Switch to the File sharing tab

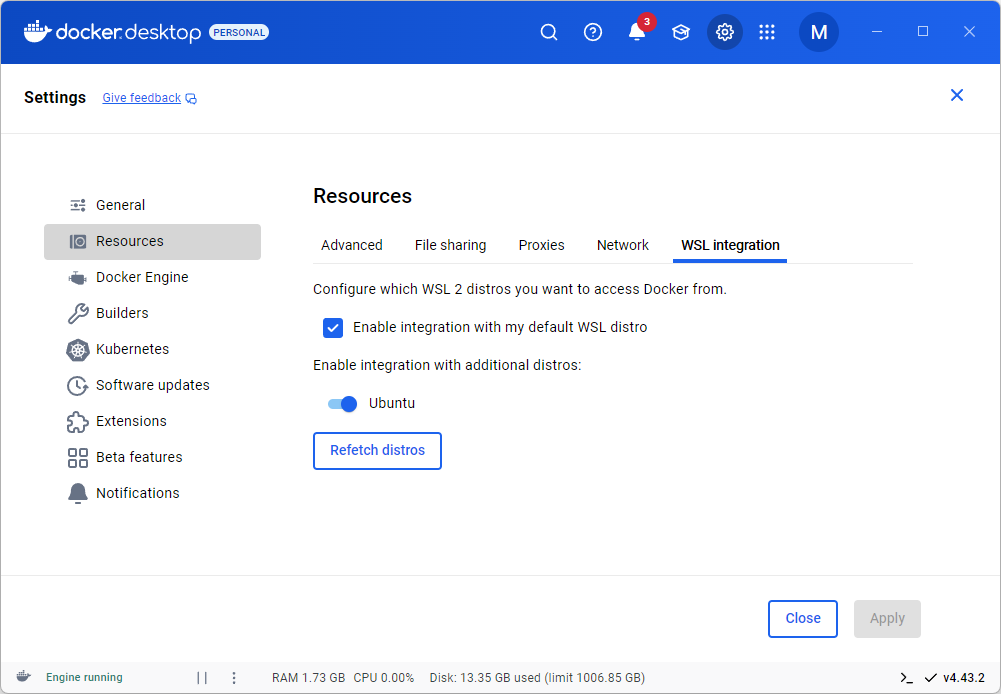(x=450, y=245)
